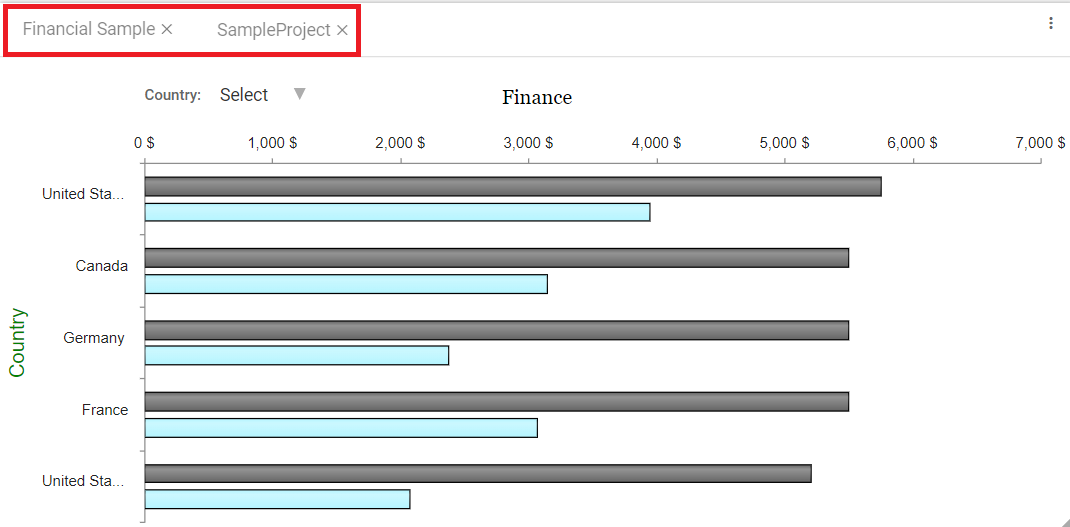Select the Canada axis label

102,266
